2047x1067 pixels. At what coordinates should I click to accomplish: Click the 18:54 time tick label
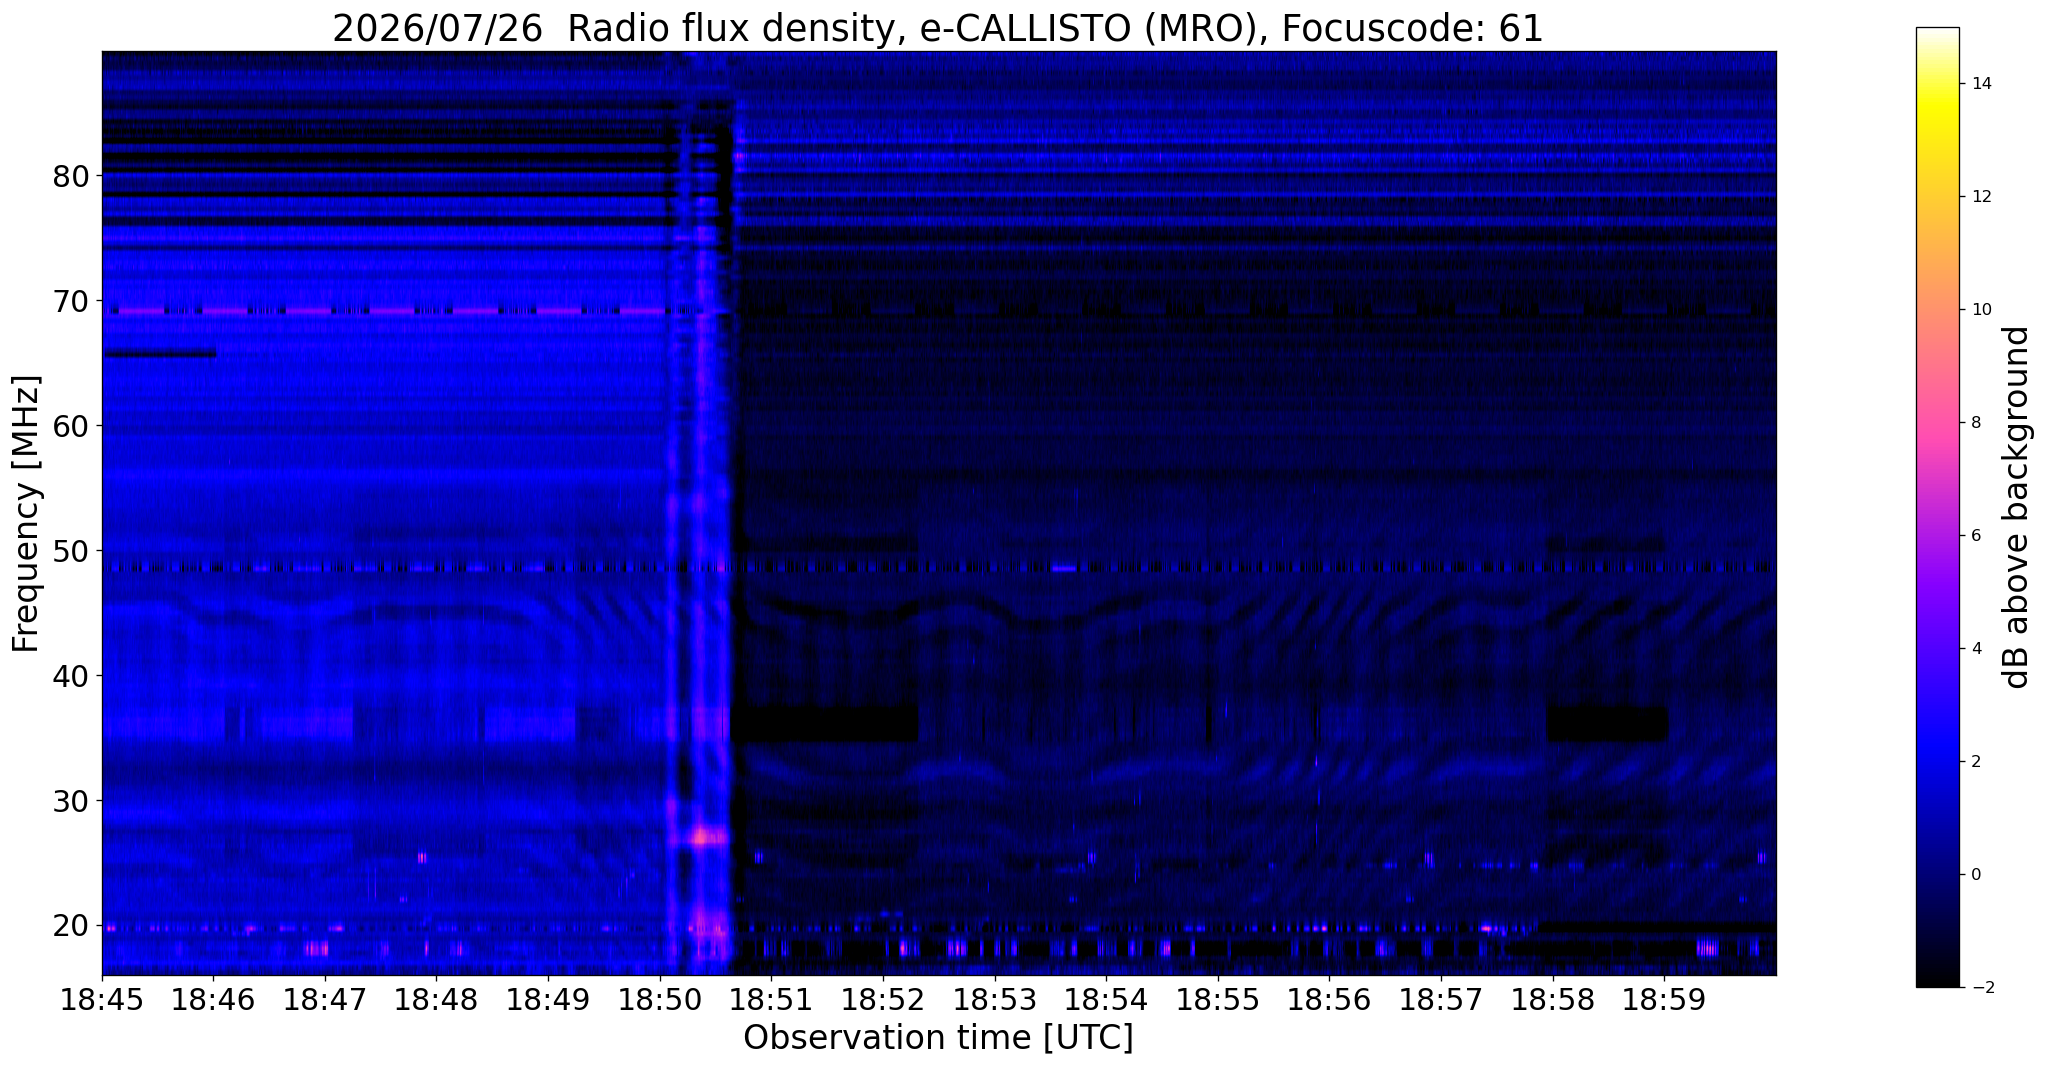[1106, 1000]
